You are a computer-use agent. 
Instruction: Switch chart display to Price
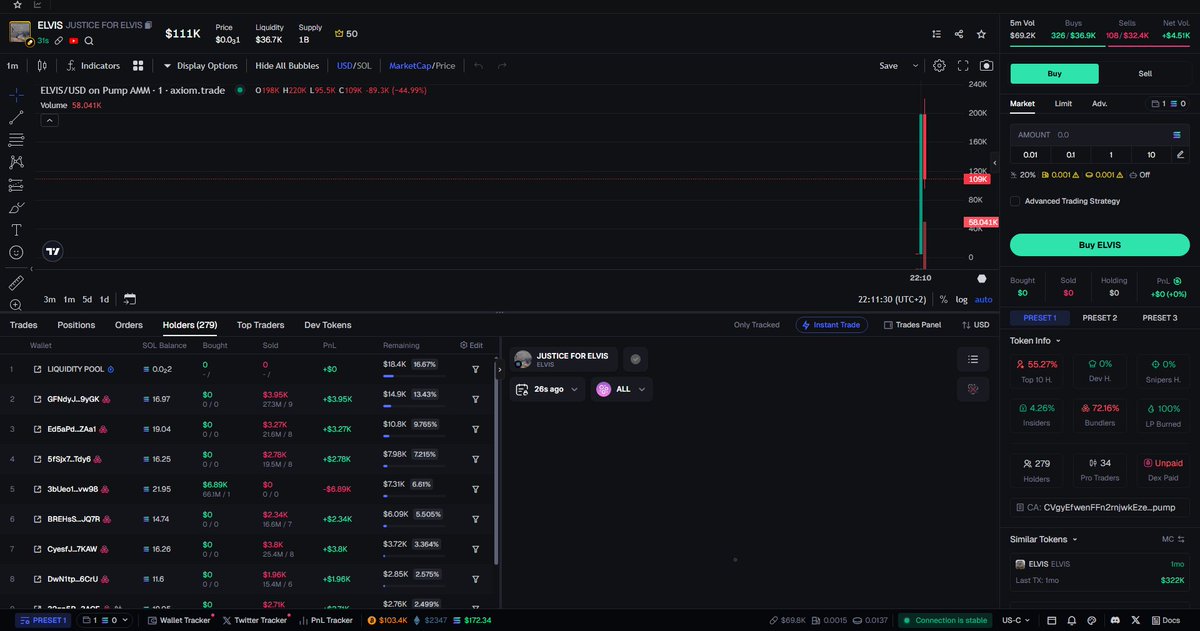446,66
